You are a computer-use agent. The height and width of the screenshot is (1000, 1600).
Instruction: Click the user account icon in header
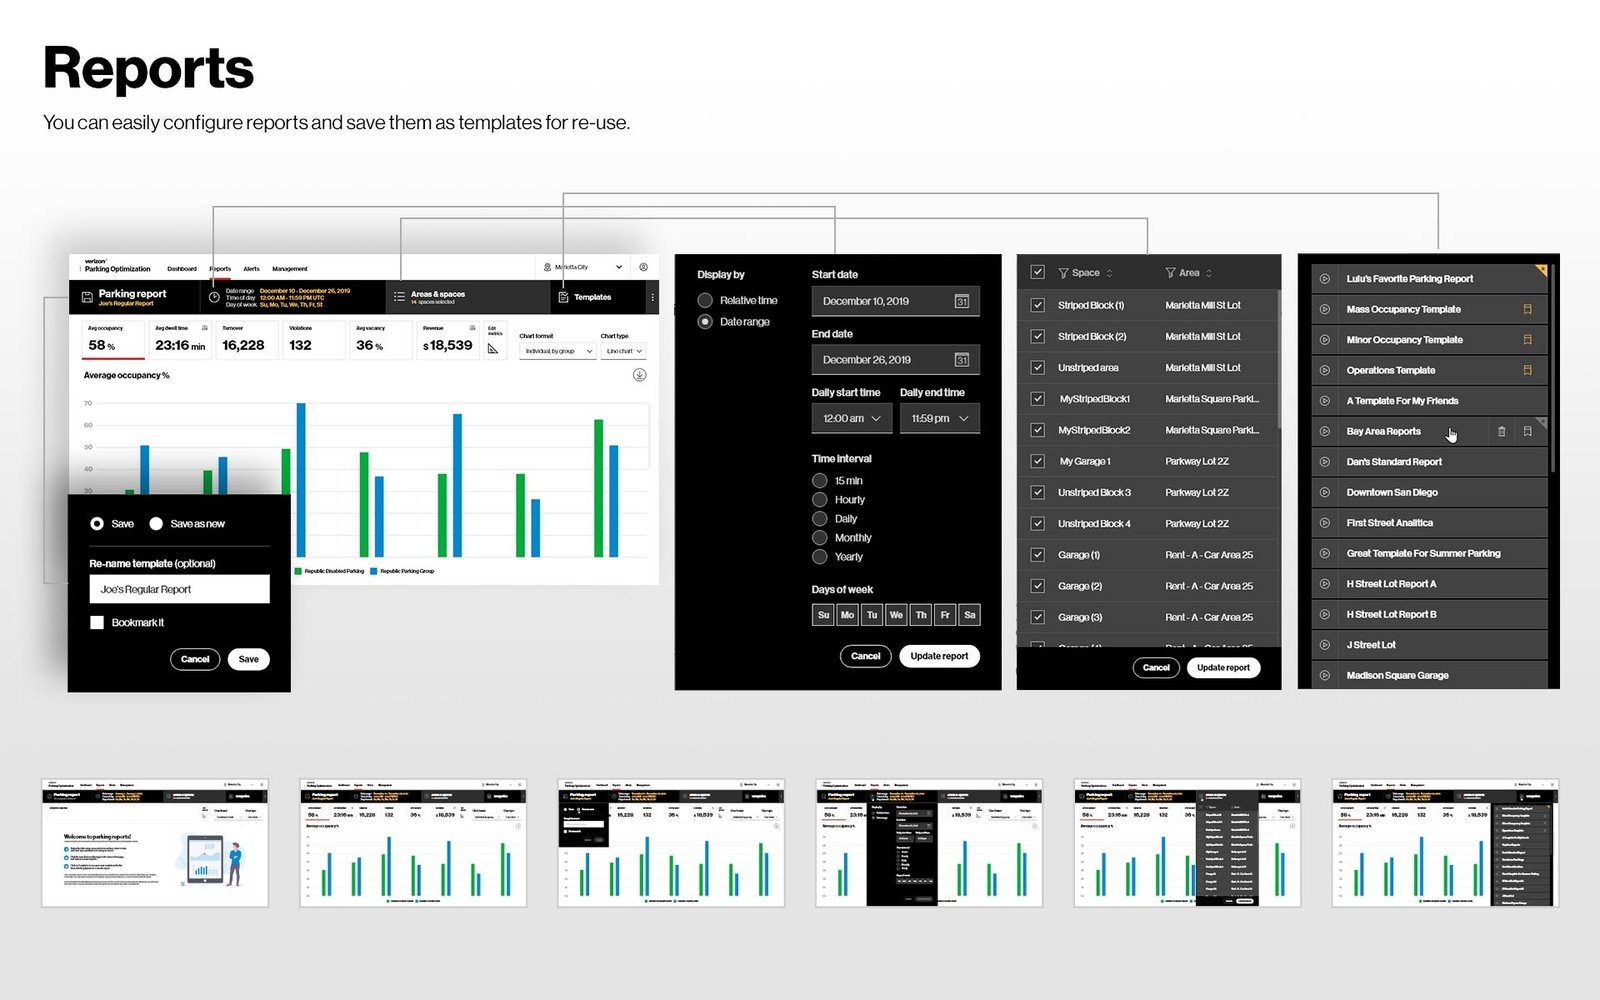tap(643, 267)
